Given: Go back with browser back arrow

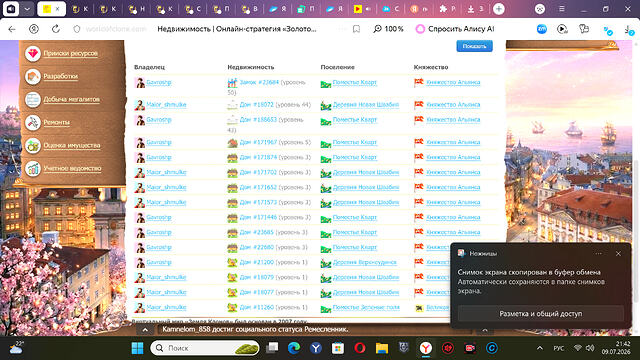Looking at the screenshot, I should [x=12, y=29].
